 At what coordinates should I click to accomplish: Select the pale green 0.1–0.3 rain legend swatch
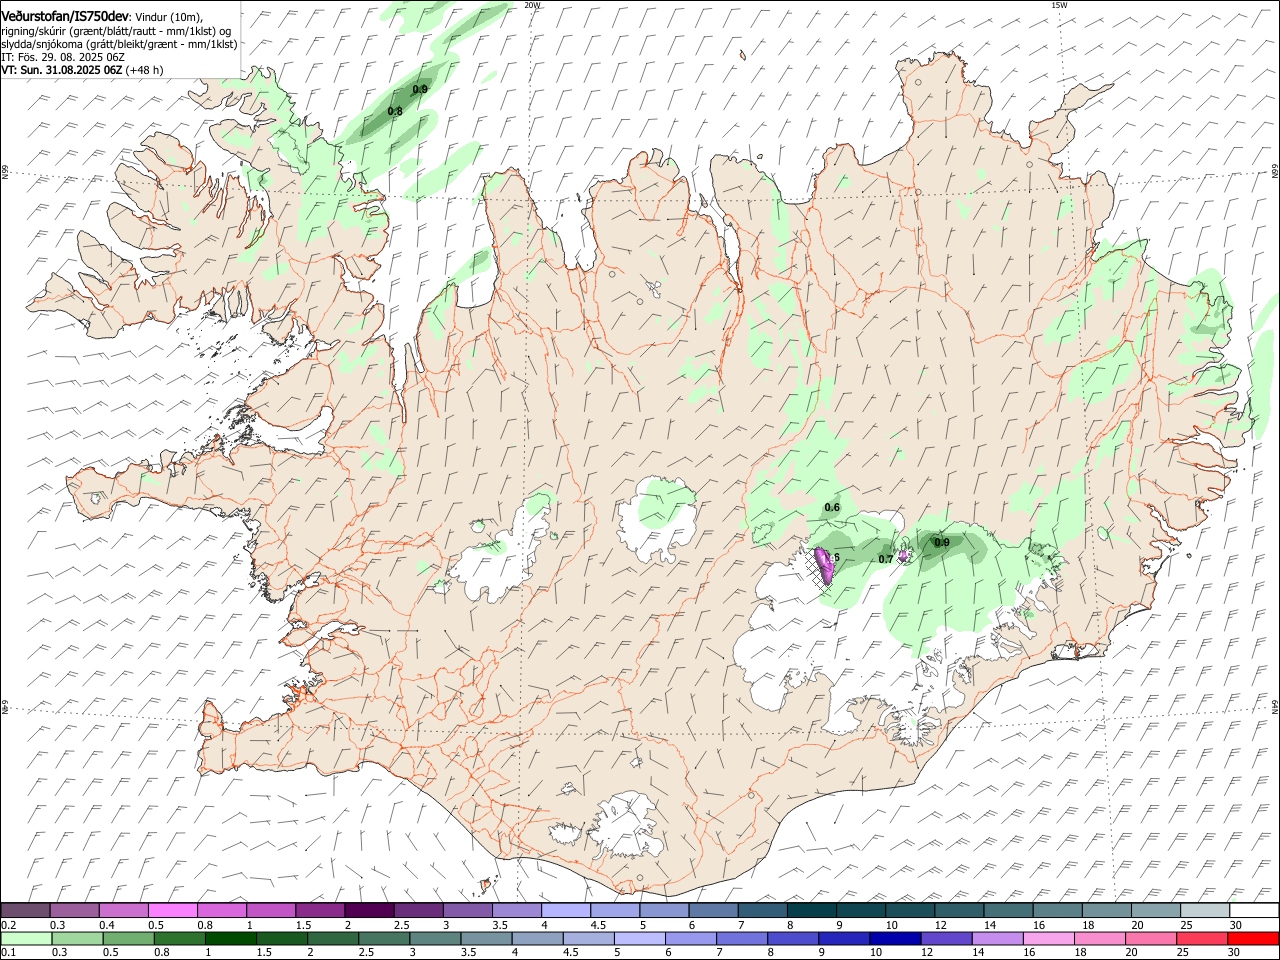click(27, 938)
